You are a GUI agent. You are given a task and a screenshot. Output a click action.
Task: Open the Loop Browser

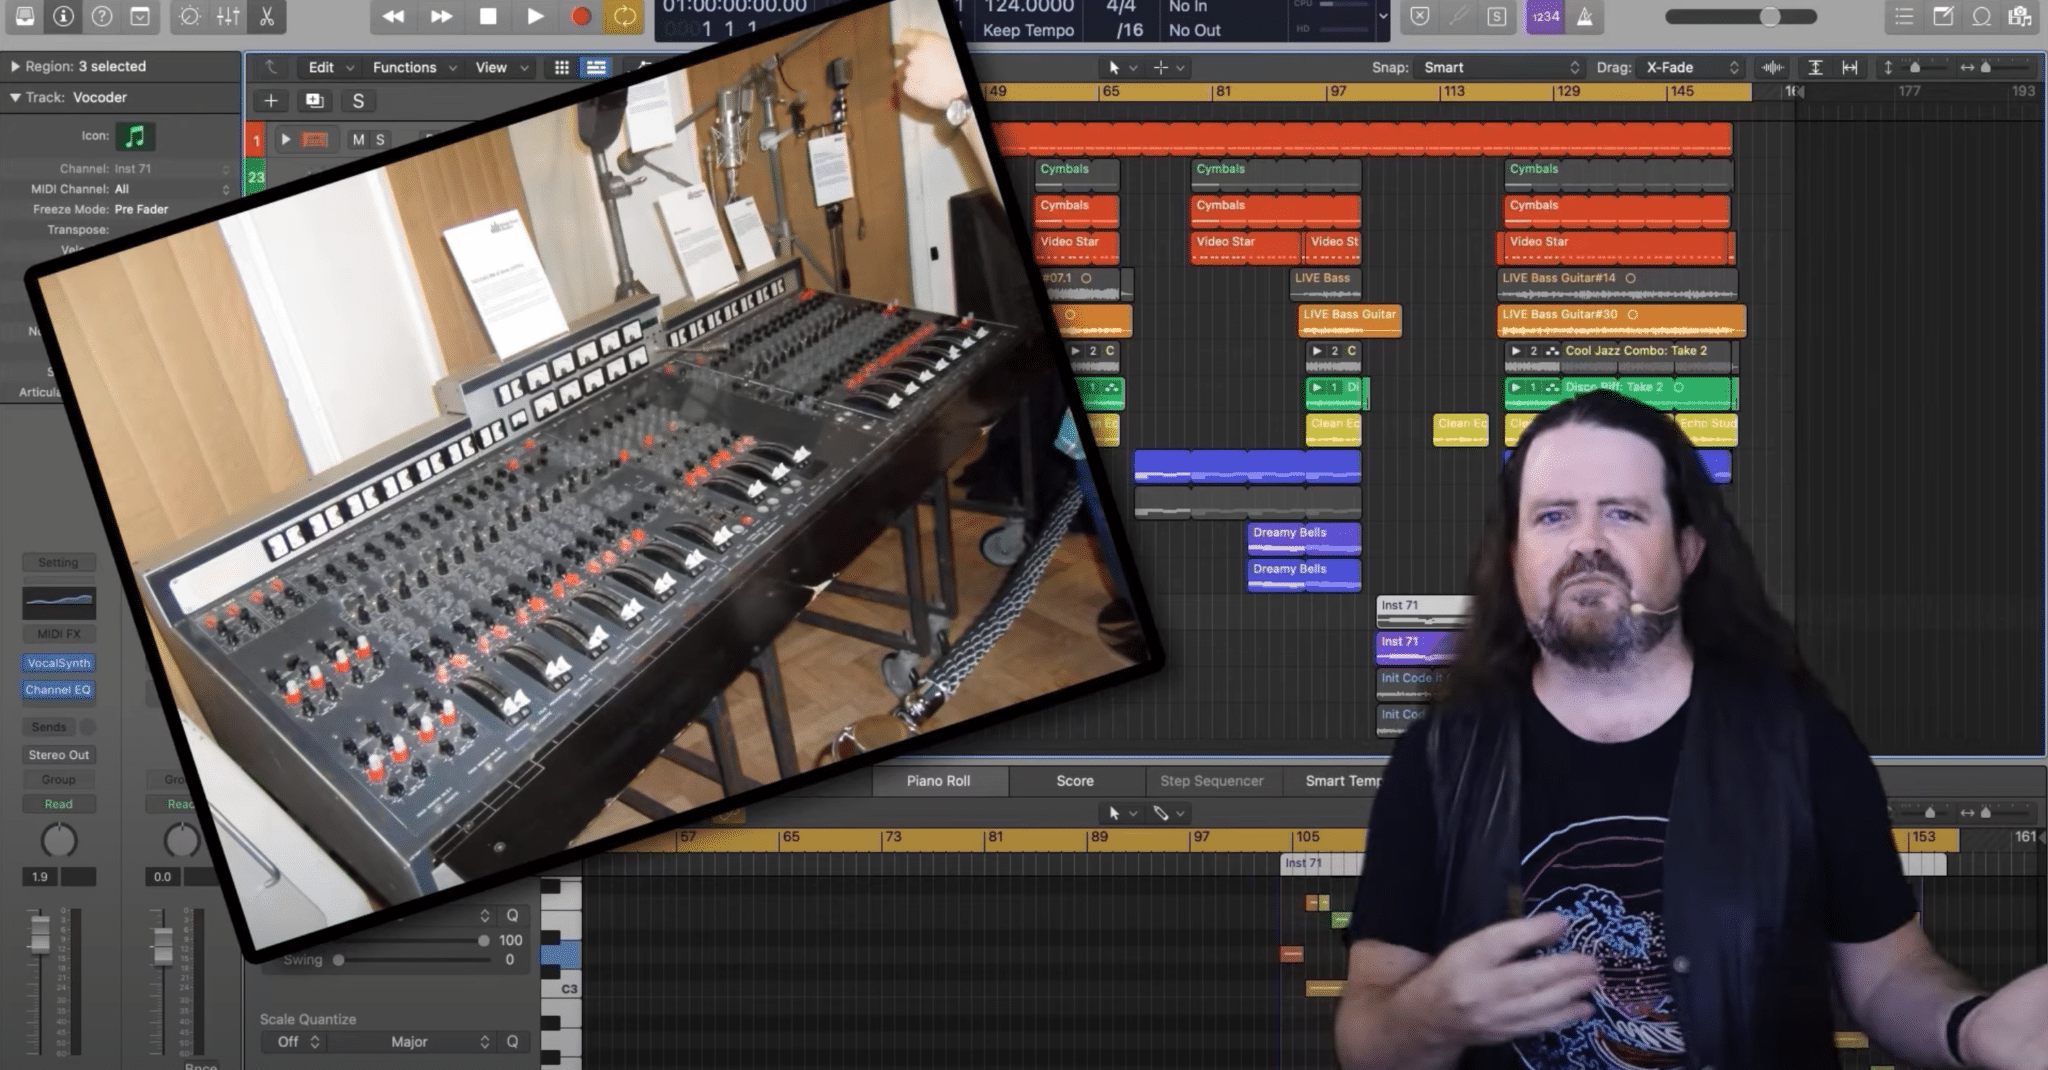pos(1981,16)
